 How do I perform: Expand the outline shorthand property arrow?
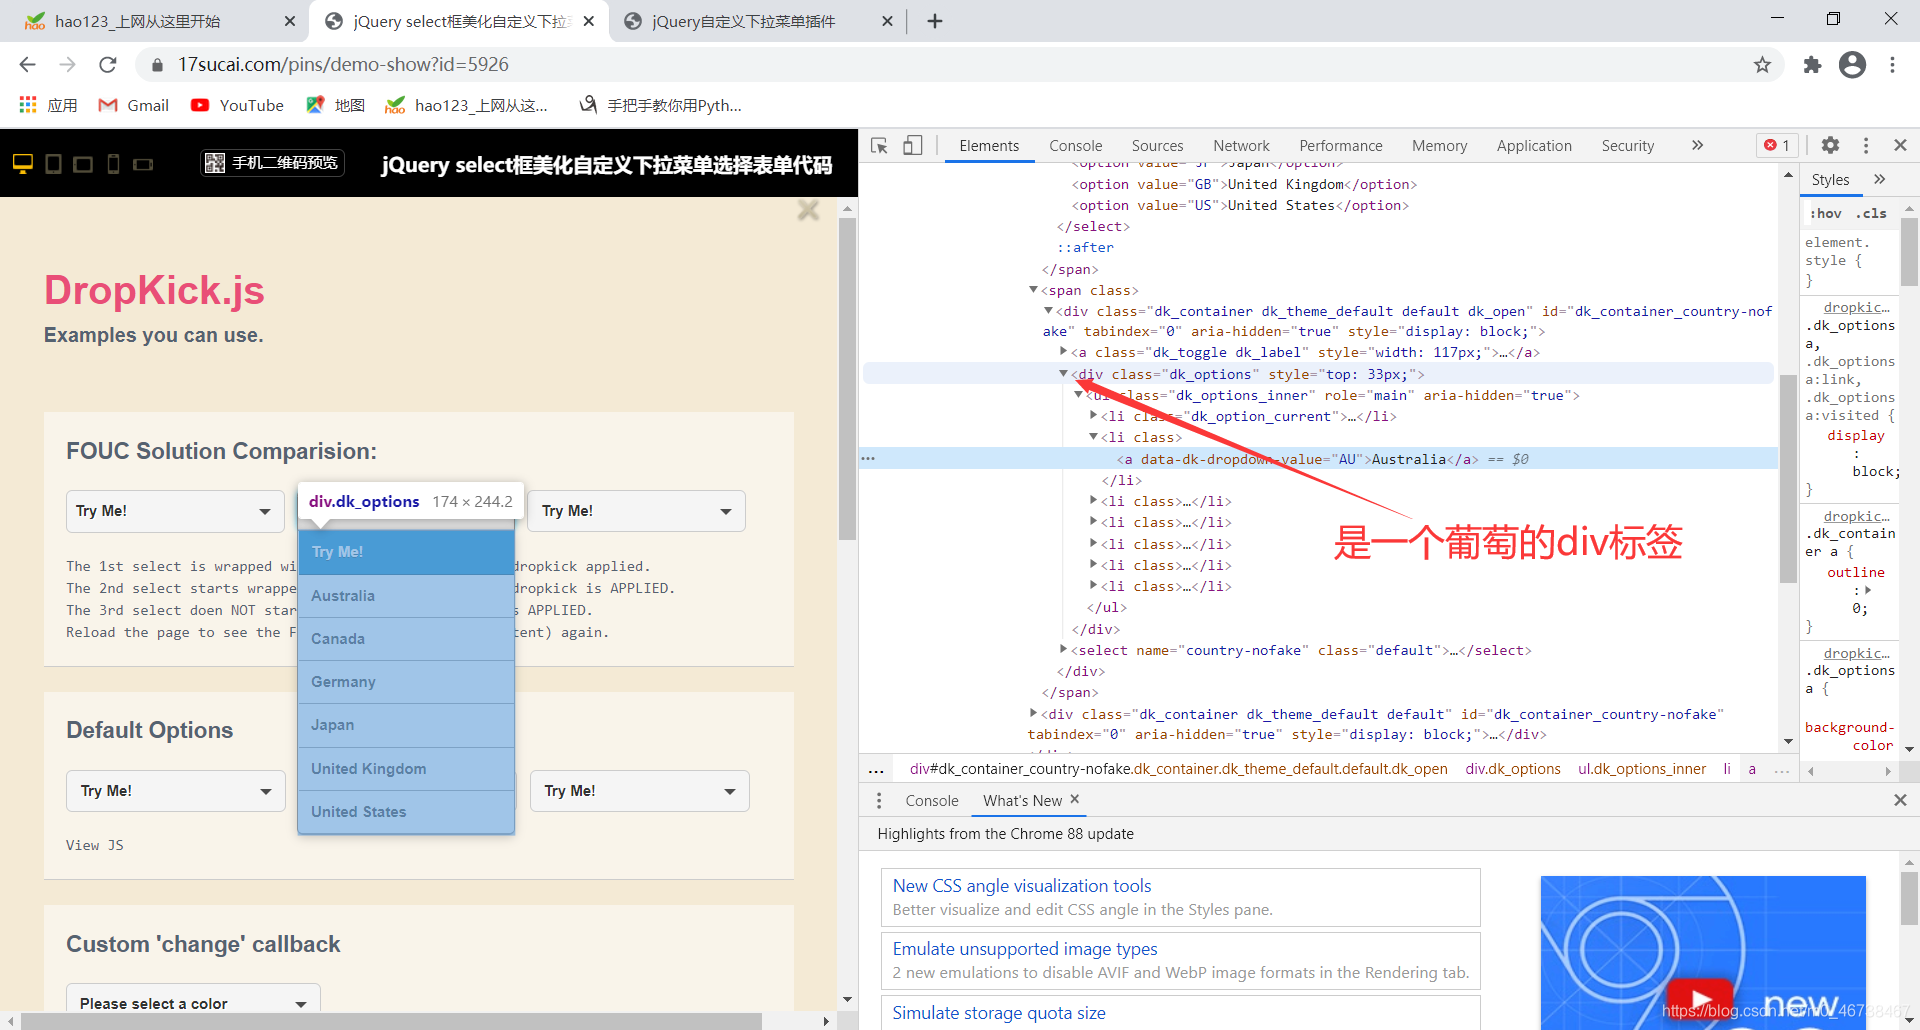1868,590
